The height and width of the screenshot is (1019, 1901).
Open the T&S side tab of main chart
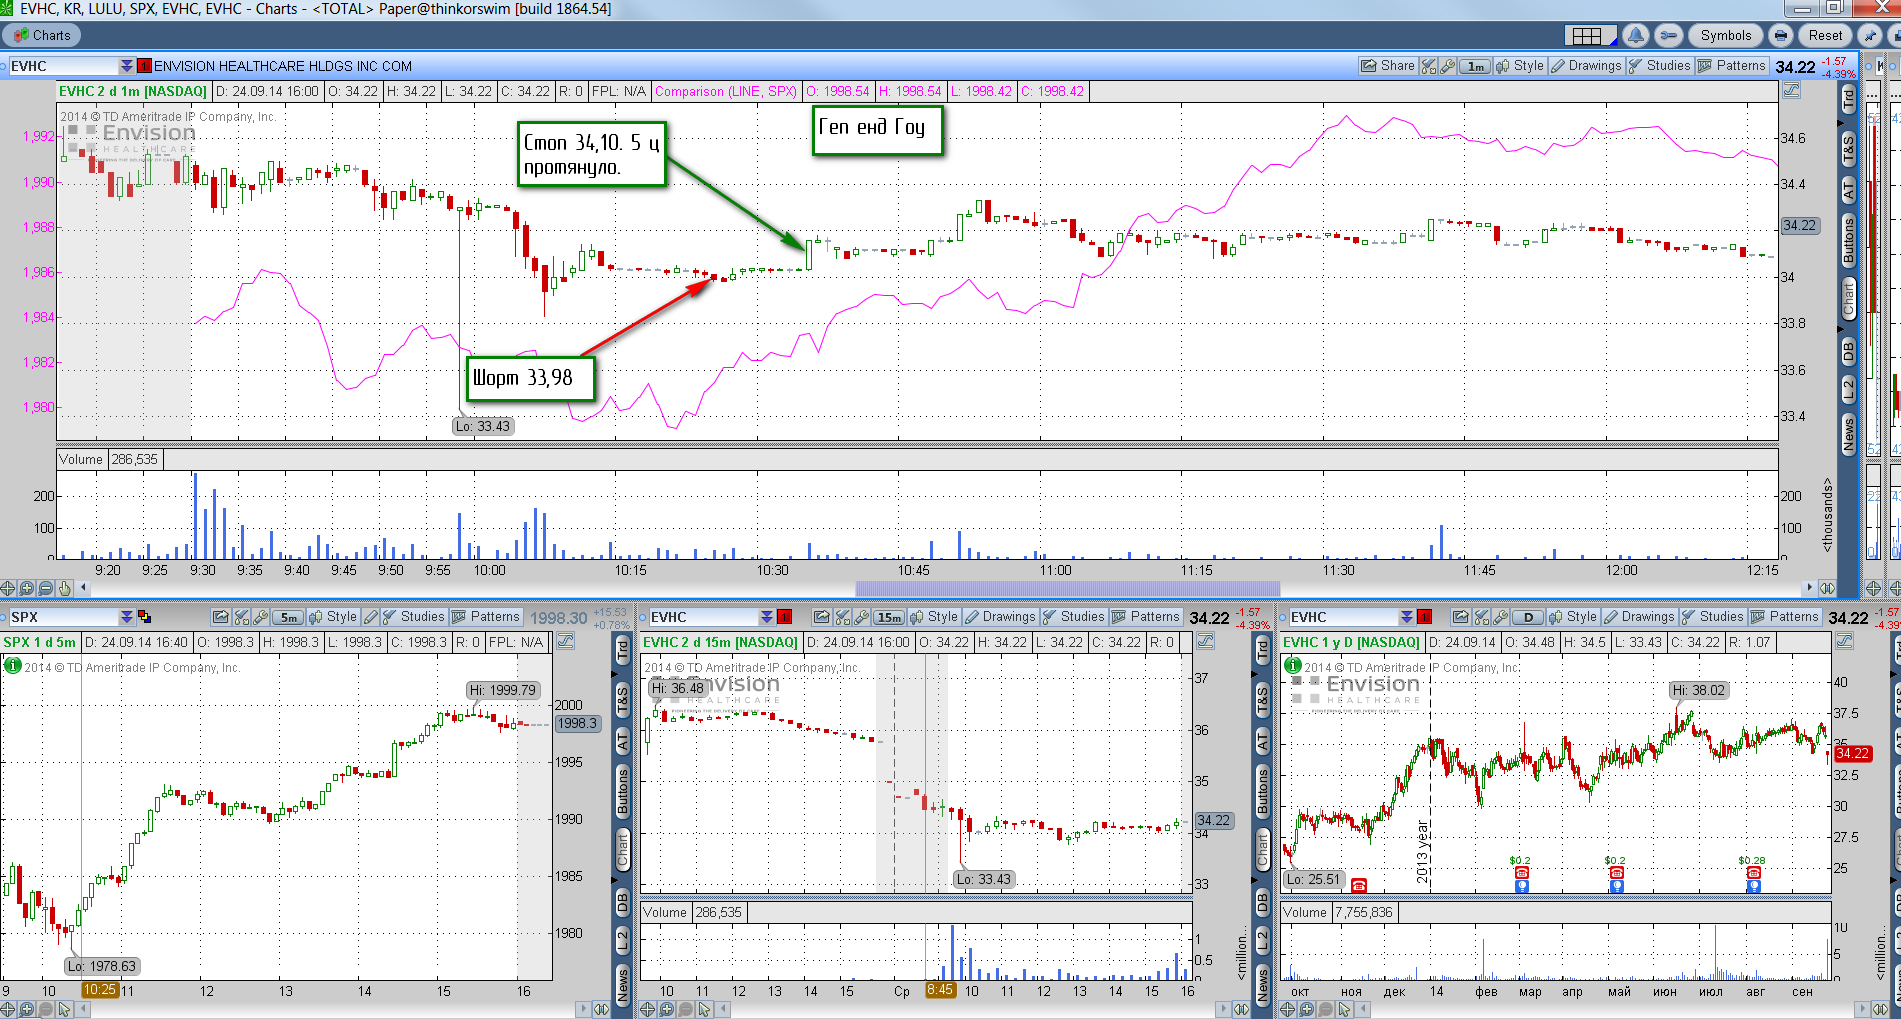pos(1848,148)
